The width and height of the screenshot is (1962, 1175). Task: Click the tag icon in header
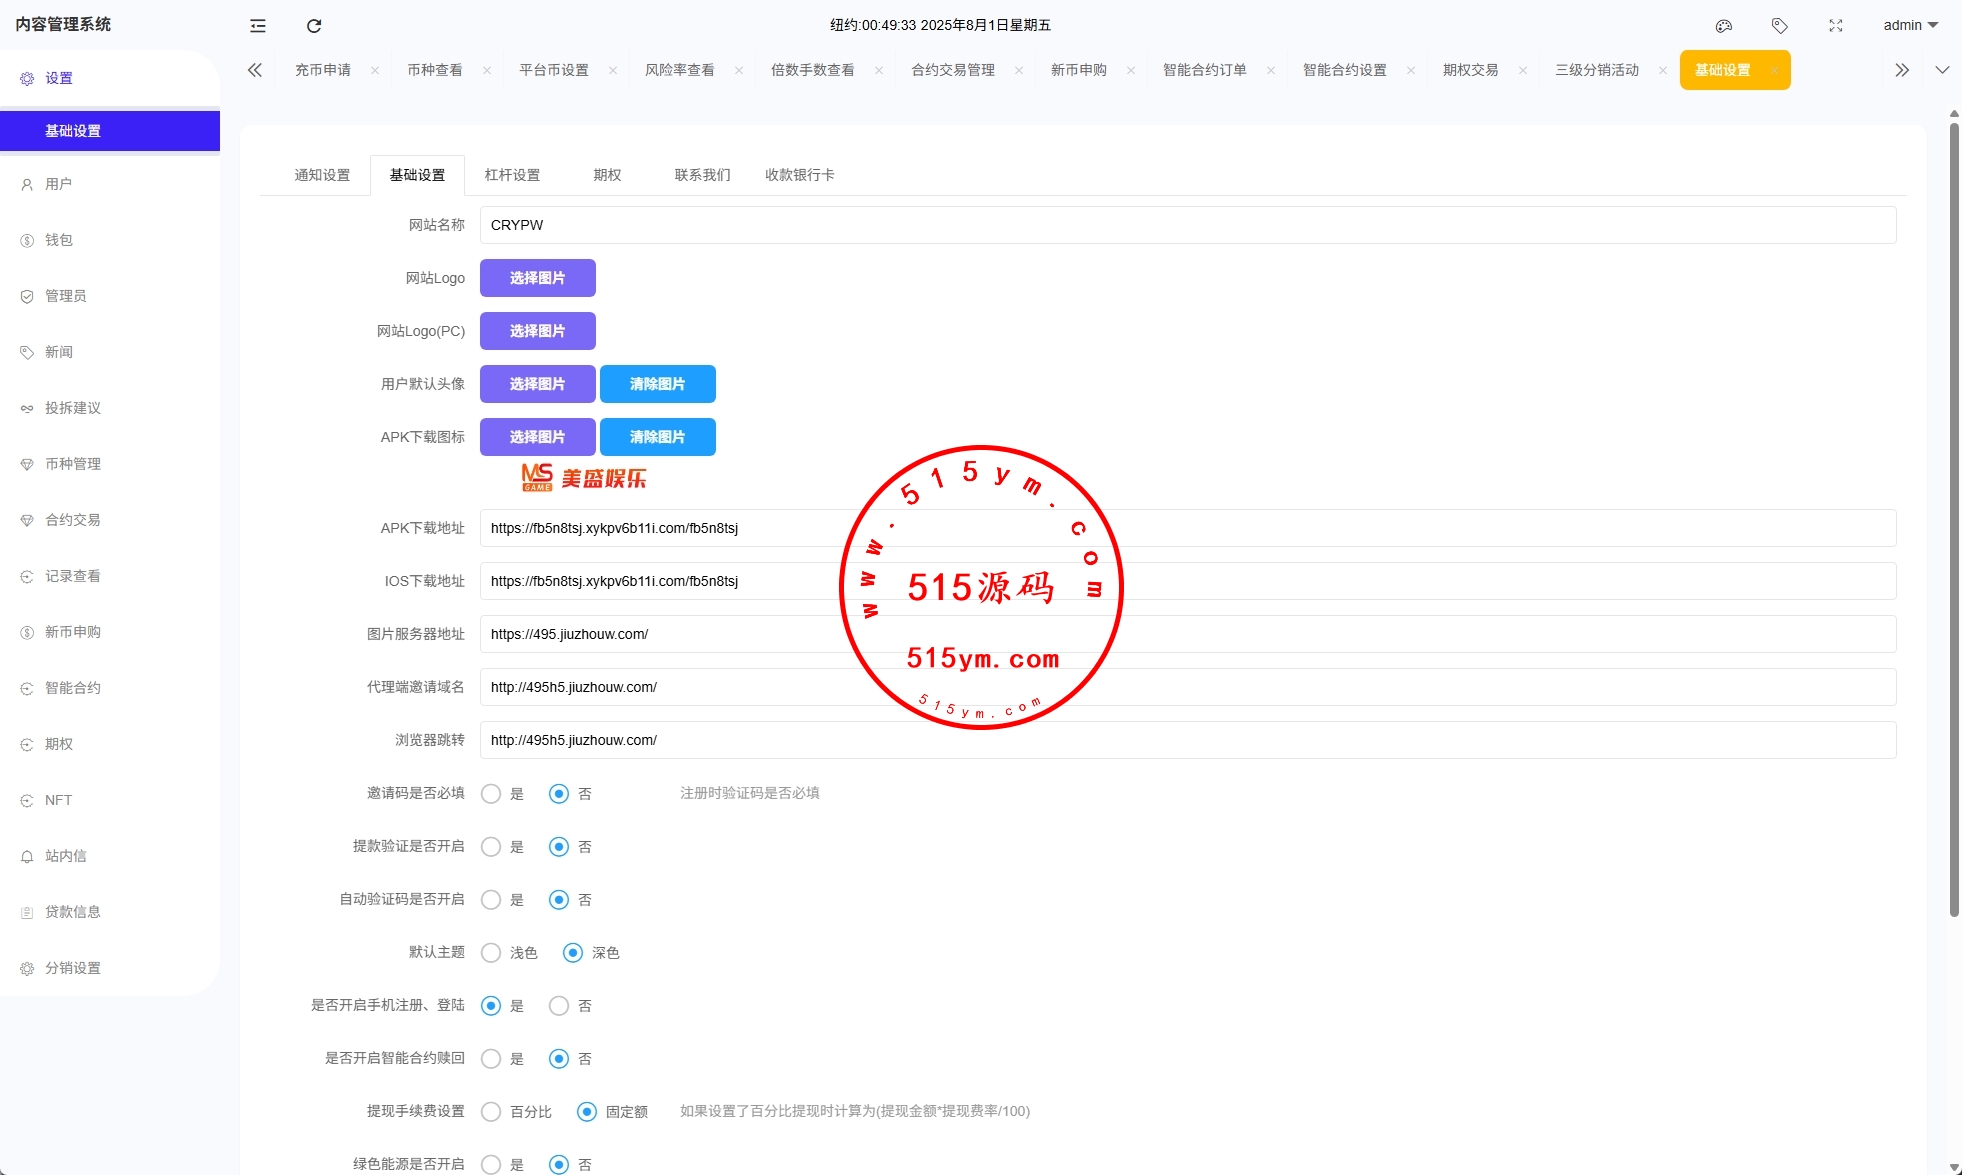1780,26
